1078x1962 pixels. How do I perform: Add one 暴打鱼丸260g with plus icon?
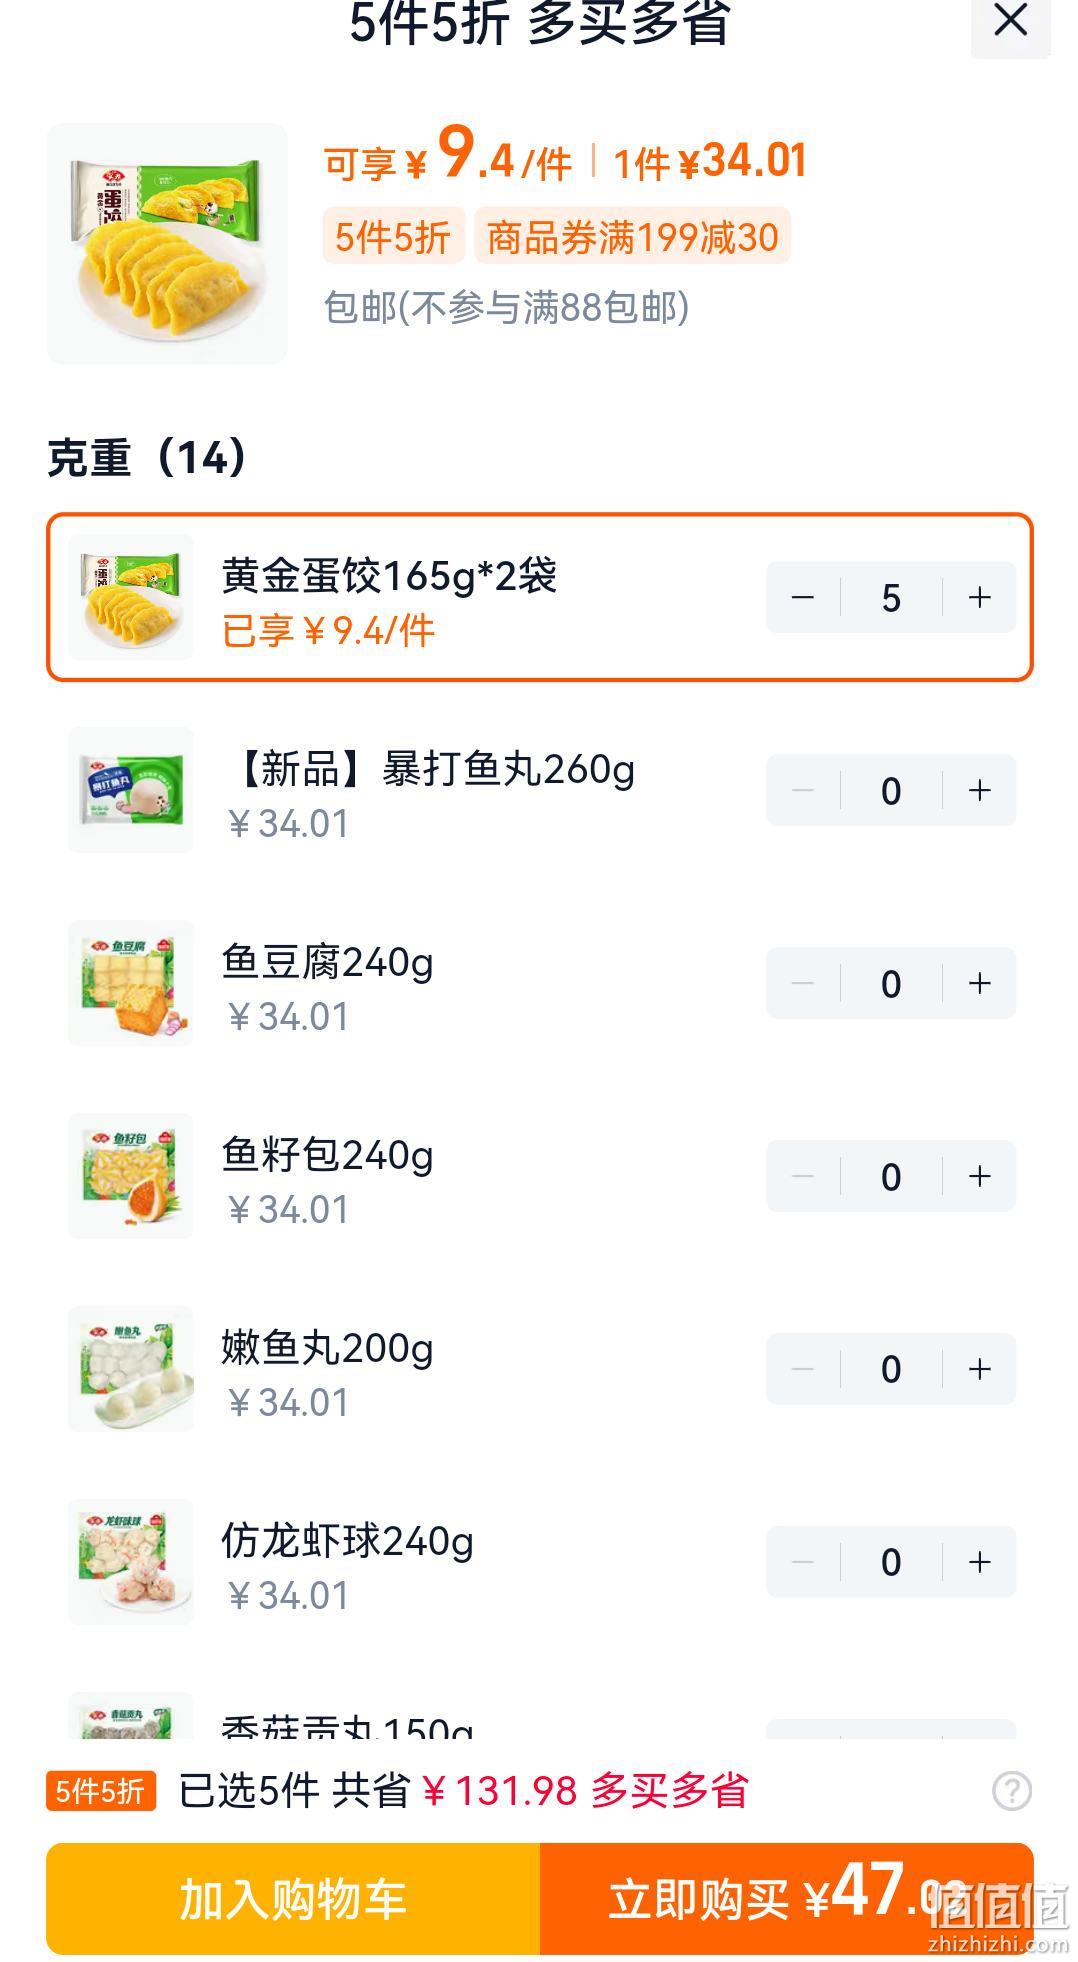(x=979, y=790)
